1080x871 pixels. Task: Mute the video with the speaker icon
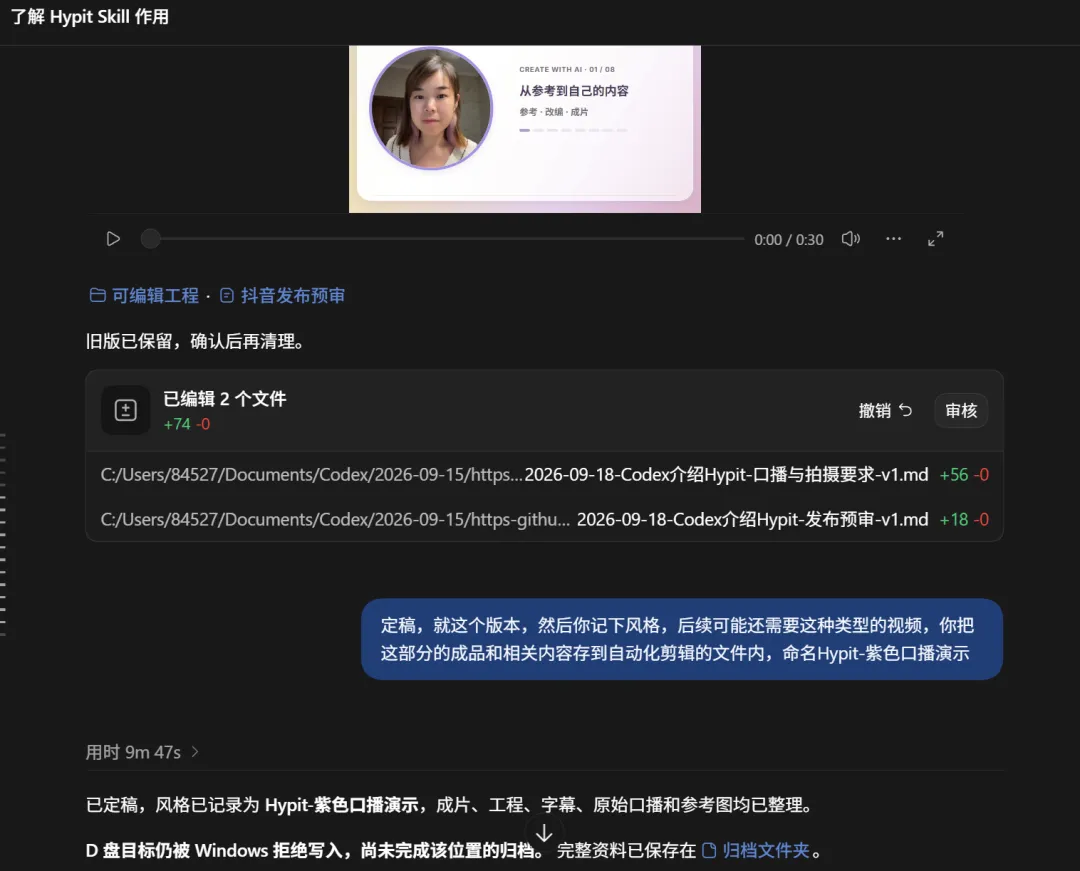(851, 239)
